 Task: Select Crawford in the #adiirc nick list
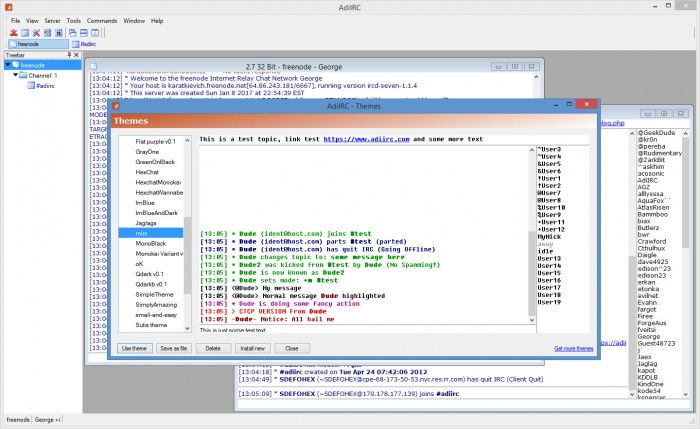click(652, 242)
